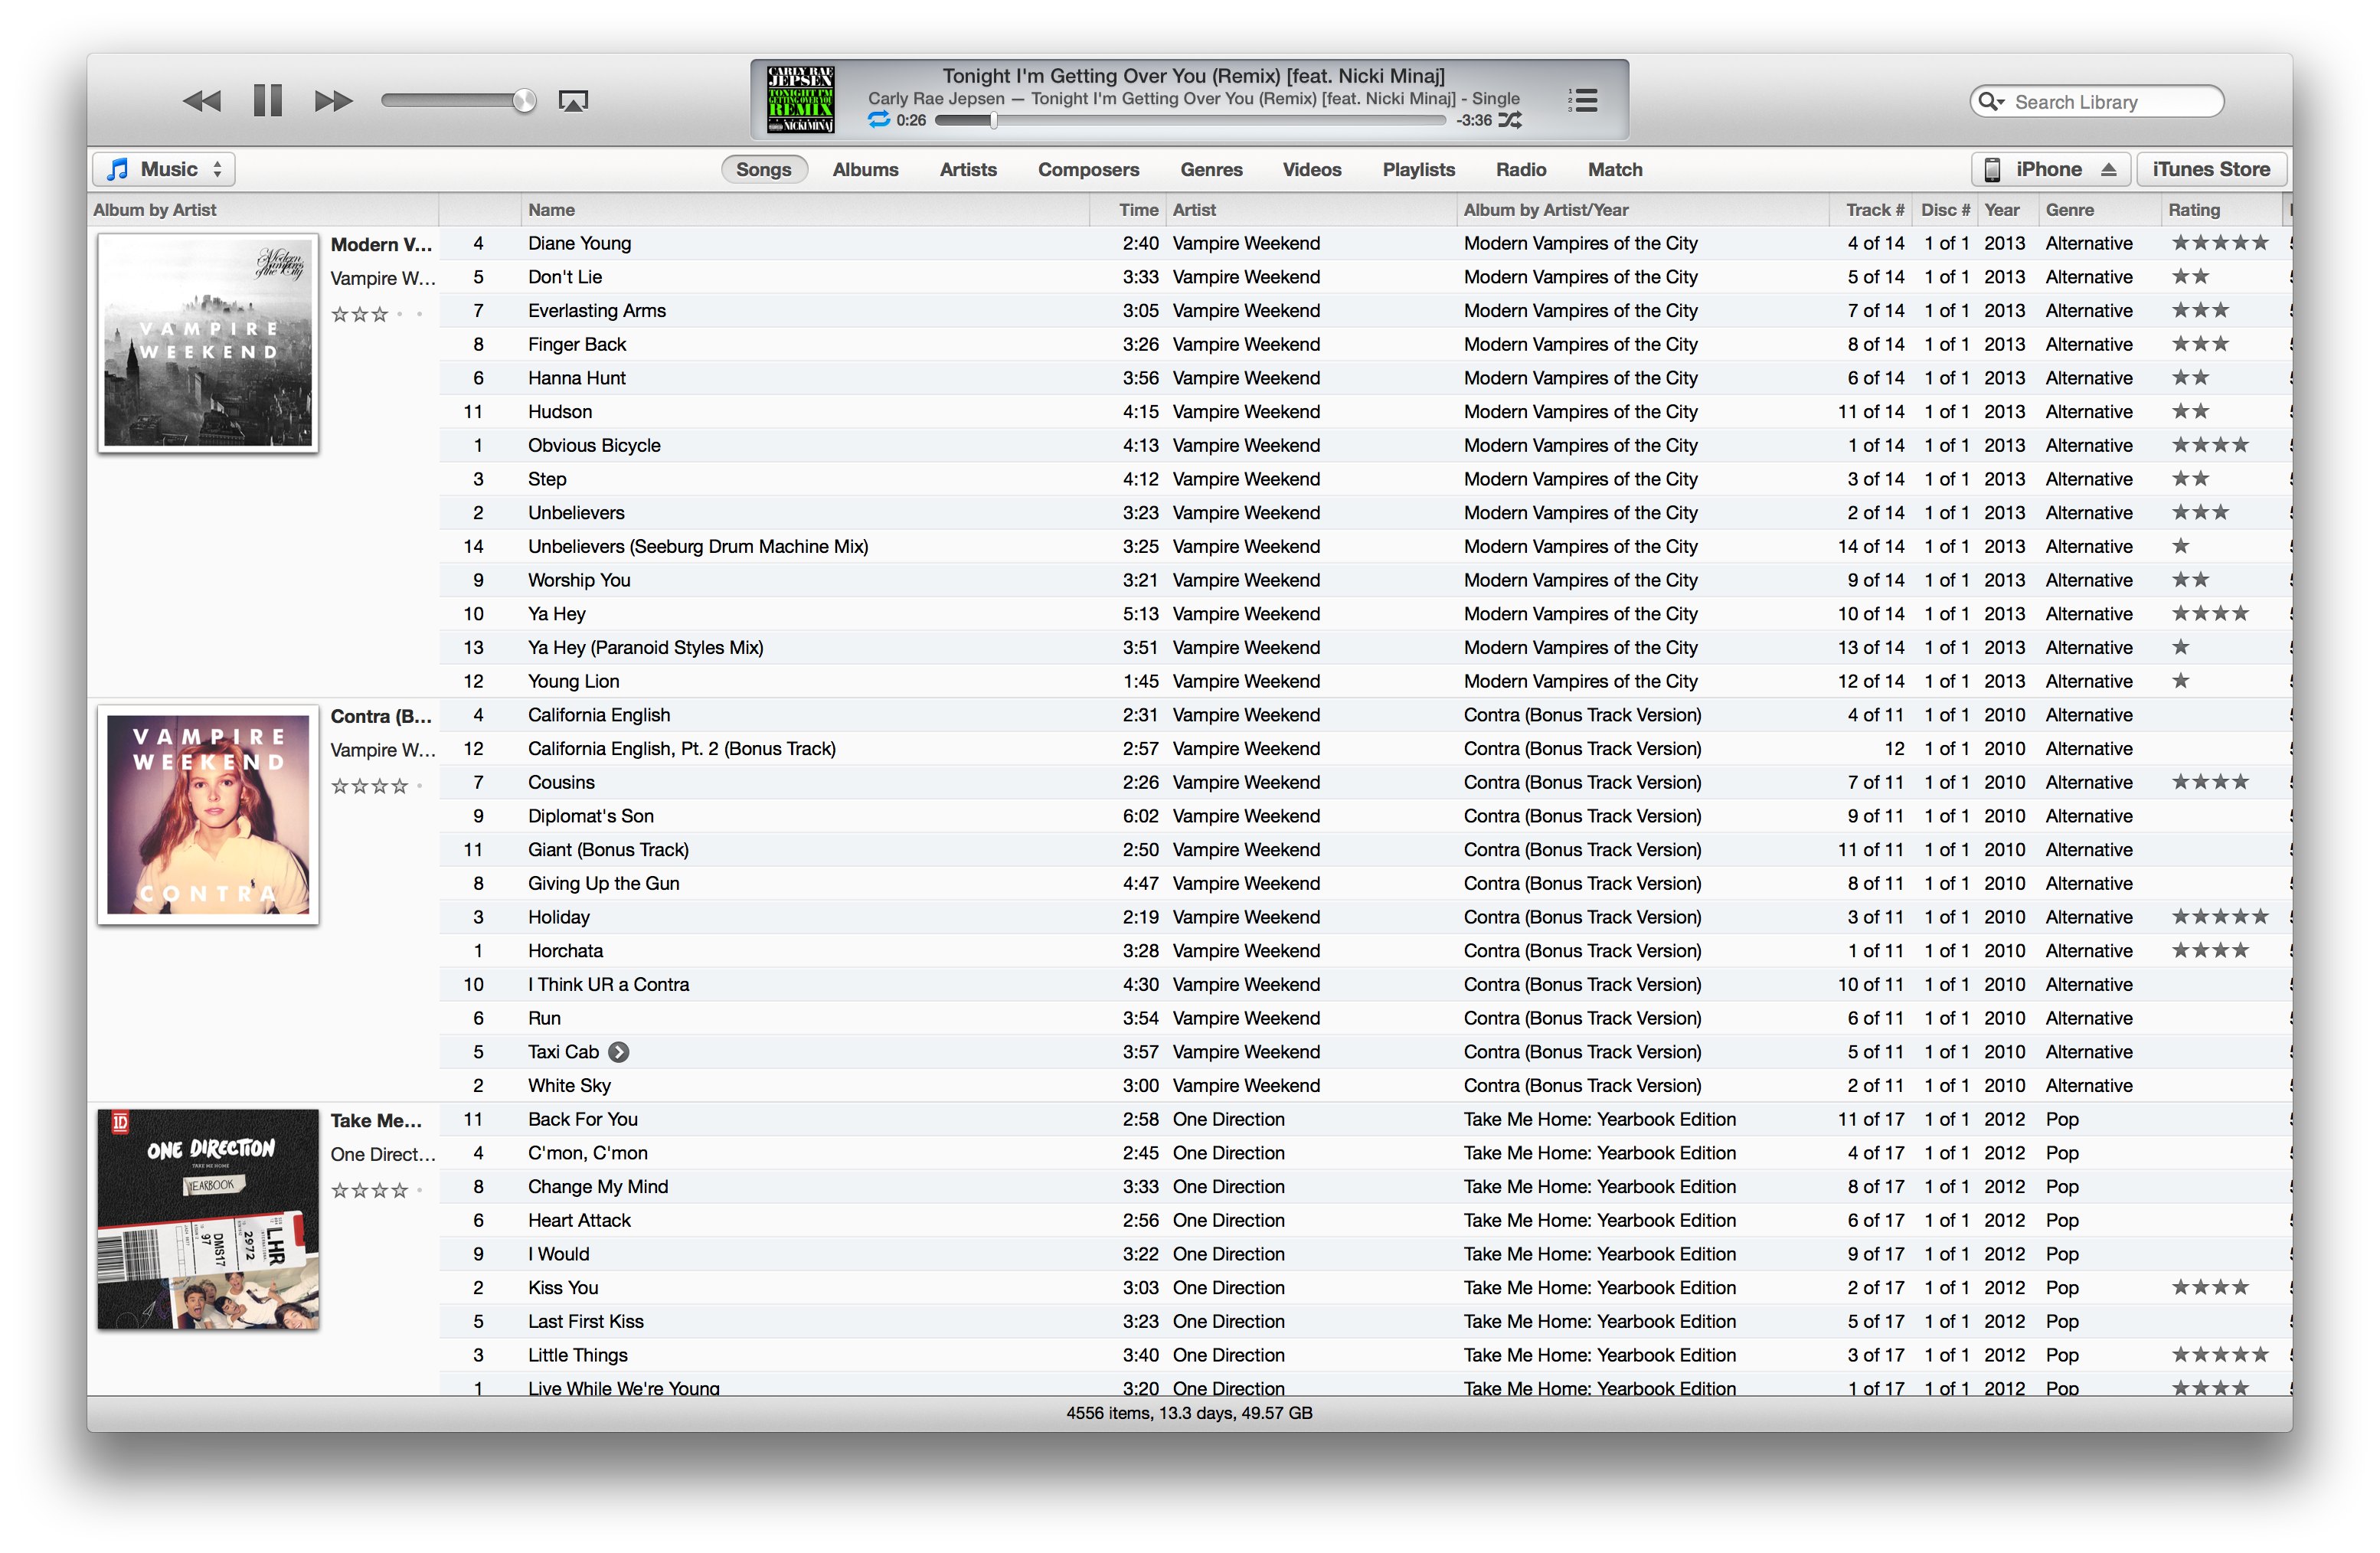Toggle the blue repeat button
This screenshot has width=2380, height=1553.
(x=878, y=120)
